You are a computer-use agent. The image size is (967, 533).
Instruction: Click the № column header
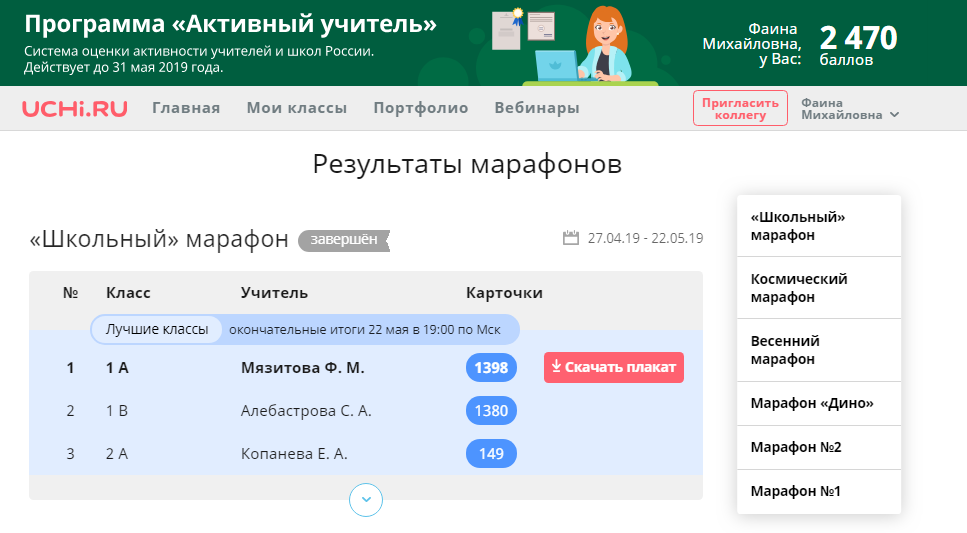point(70,293)
